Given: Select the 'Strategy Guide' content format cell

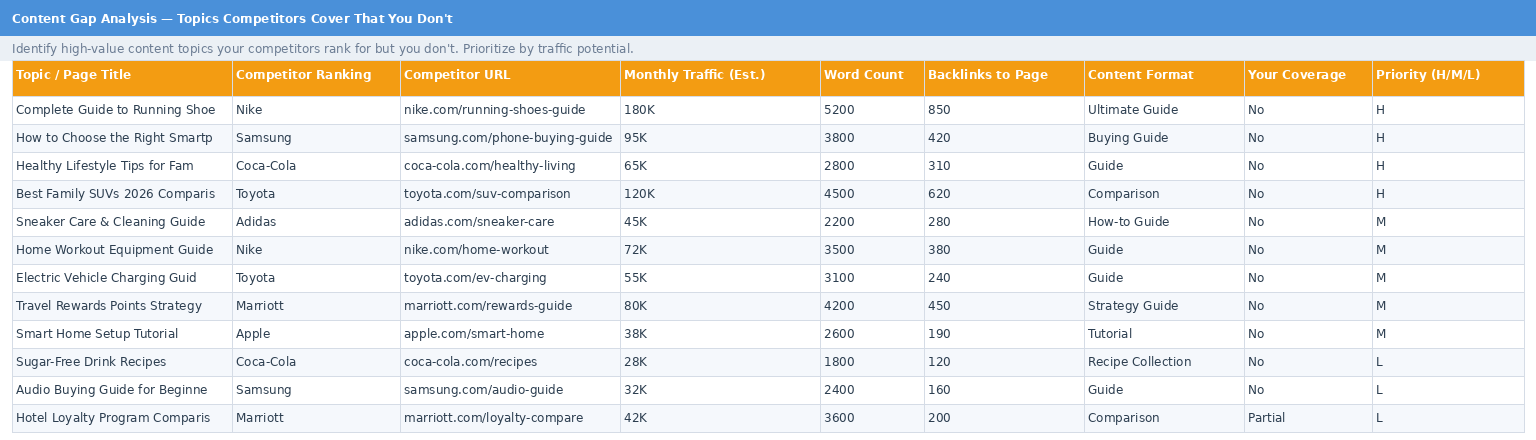Looking at the screenshot, I should pos(1164,306).
